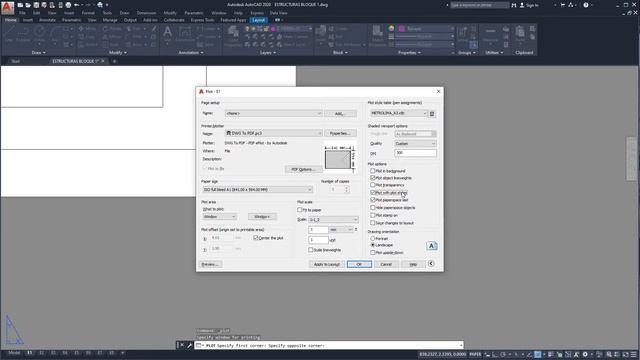Toggle Center the plot checkbox
The height and width of the screenshot is (360, 640).
coord(256,238)
